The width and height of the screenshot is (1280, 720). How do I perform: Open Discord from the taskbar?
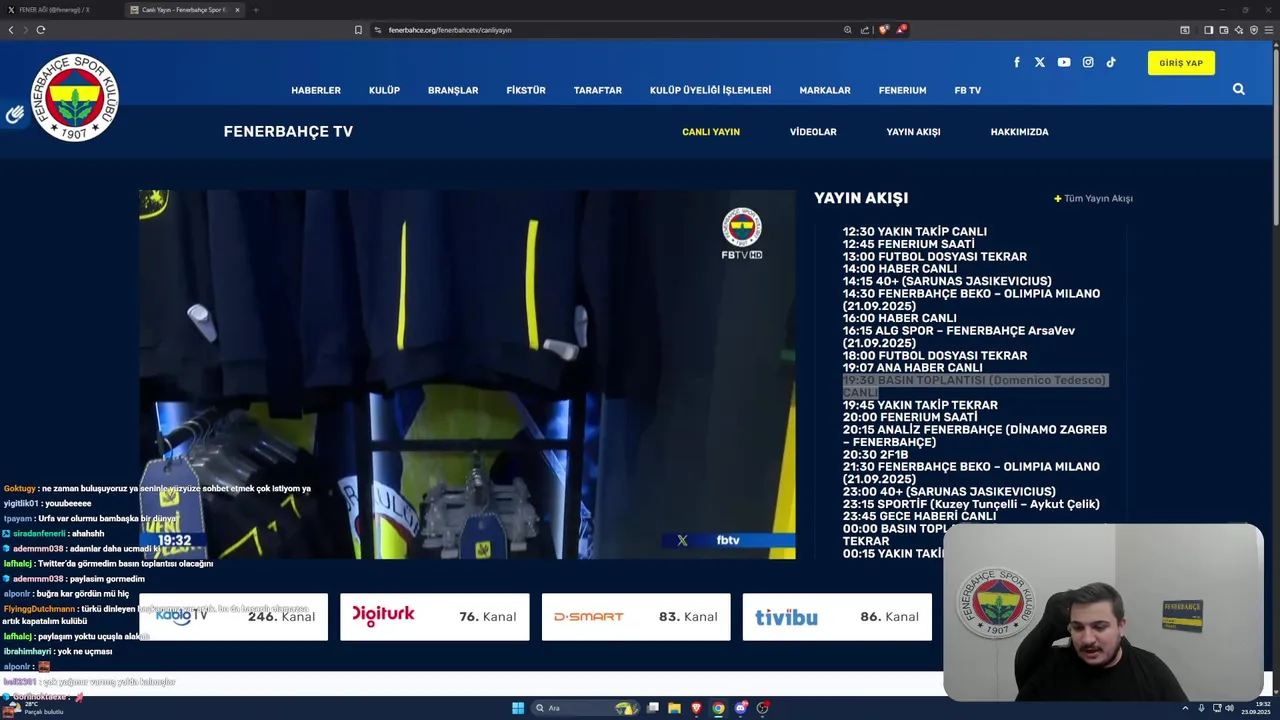pyautogui.click(x=741, y=708)
